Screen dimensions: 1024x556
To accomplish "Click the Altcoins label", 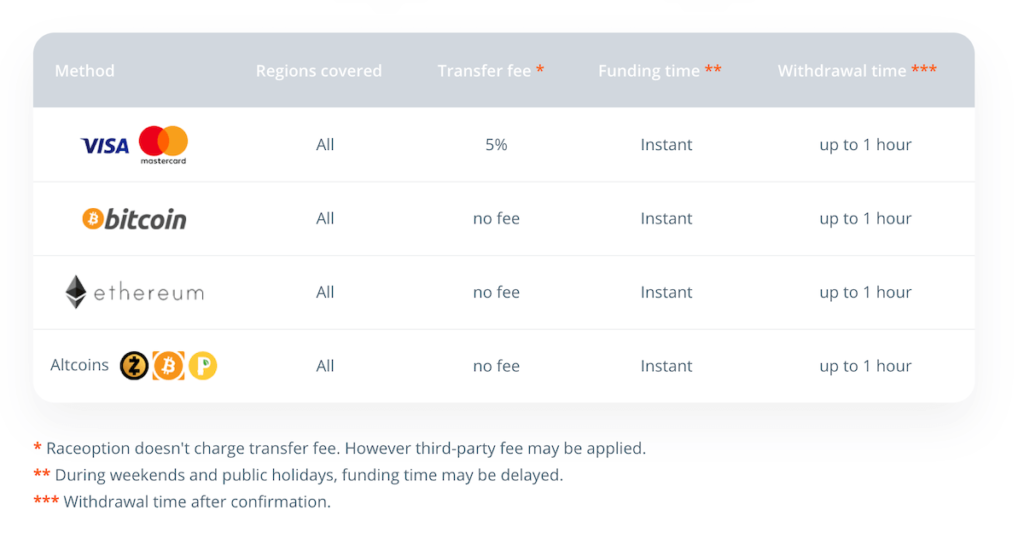I will tap(80, 365).
